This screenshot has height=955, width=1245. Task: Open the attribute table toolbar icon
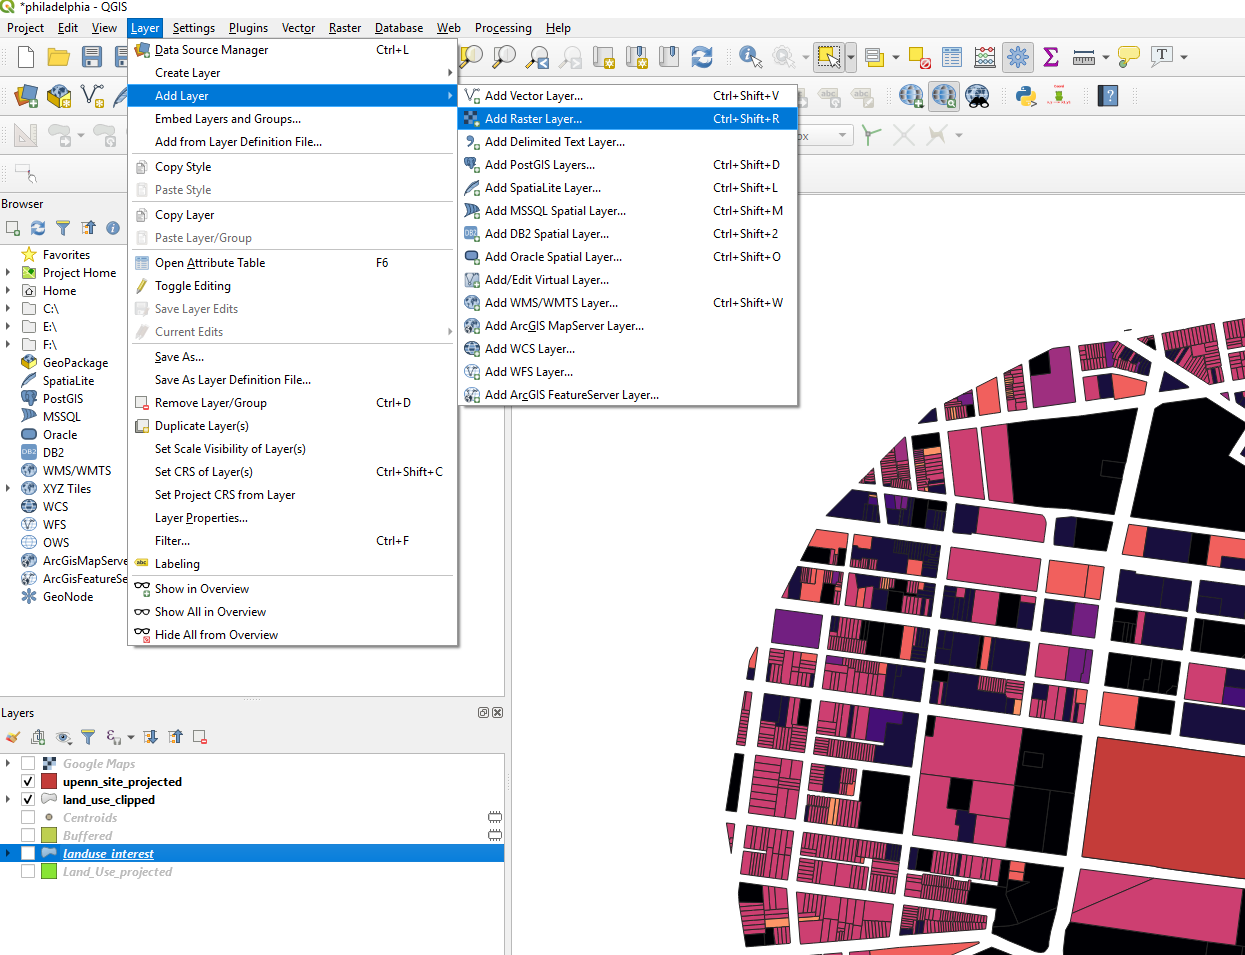point(952,57)
